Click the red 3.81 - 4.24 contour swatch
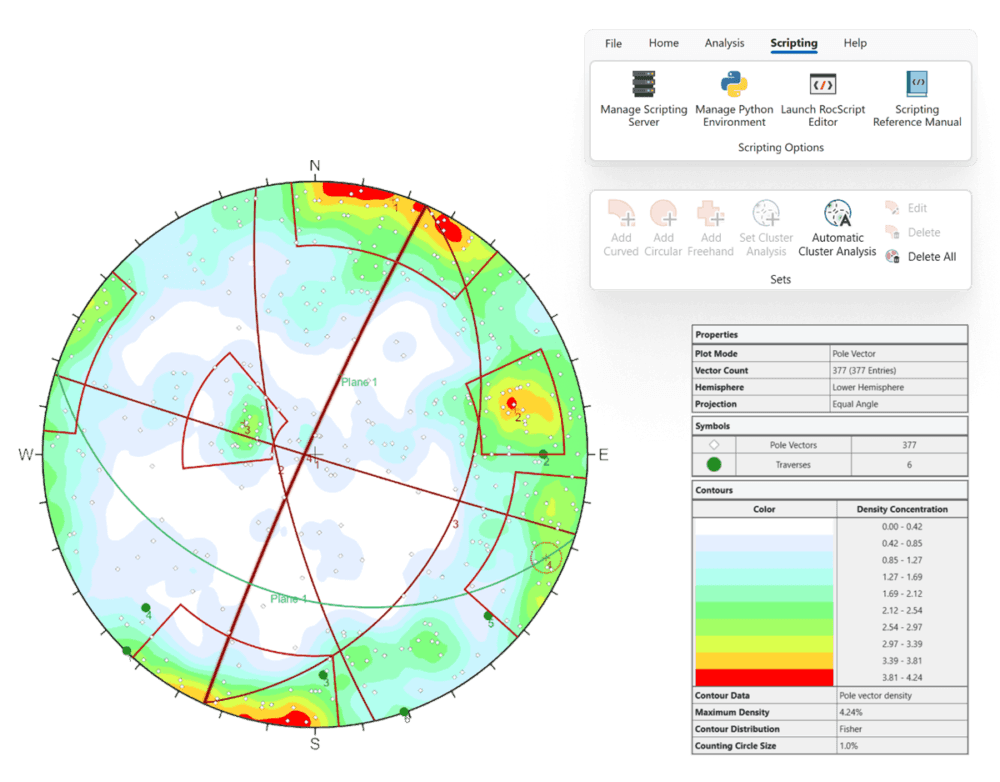 click(764, 677)
